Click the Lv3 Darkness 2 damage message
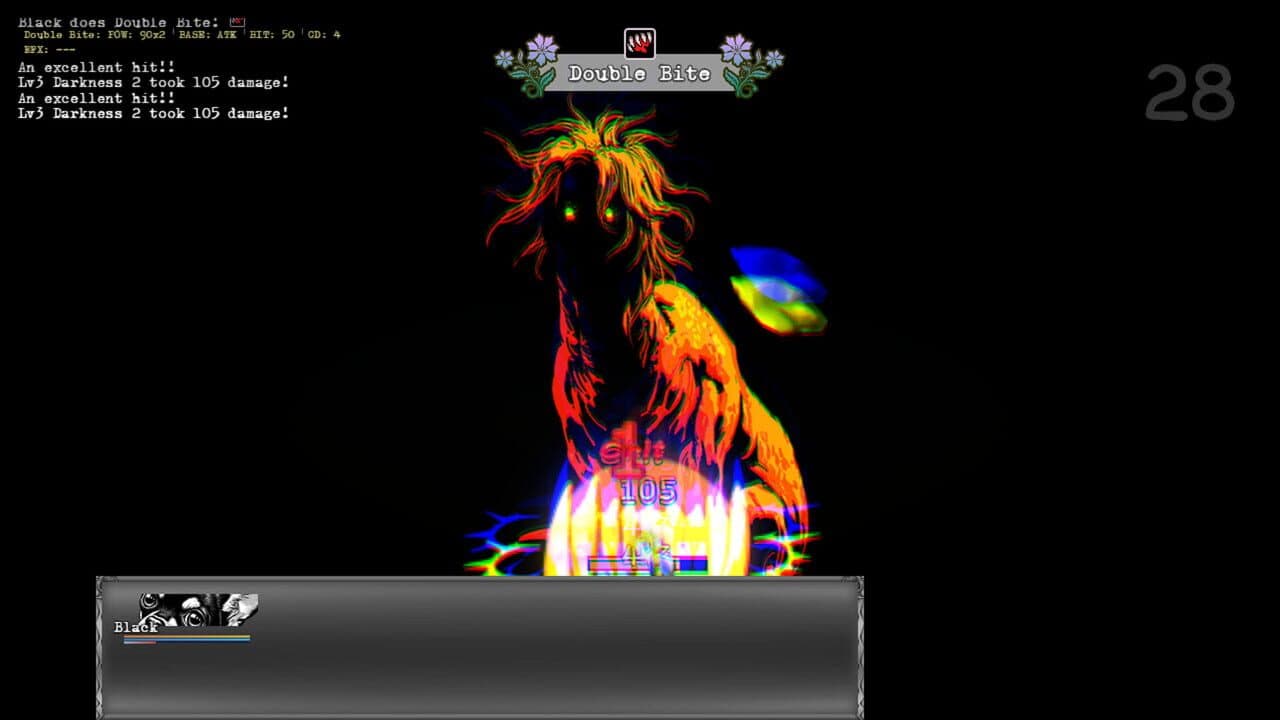The height and width of the screenshot is (720, 1280). click(x=152, y=82)
